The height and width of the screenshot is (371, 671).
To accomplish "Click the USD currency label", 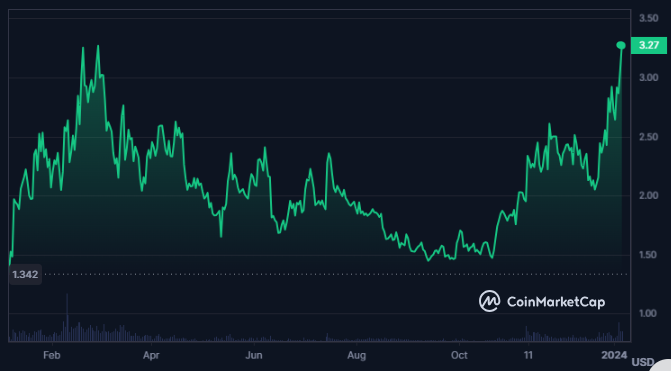I will click(x=643, y=362).
